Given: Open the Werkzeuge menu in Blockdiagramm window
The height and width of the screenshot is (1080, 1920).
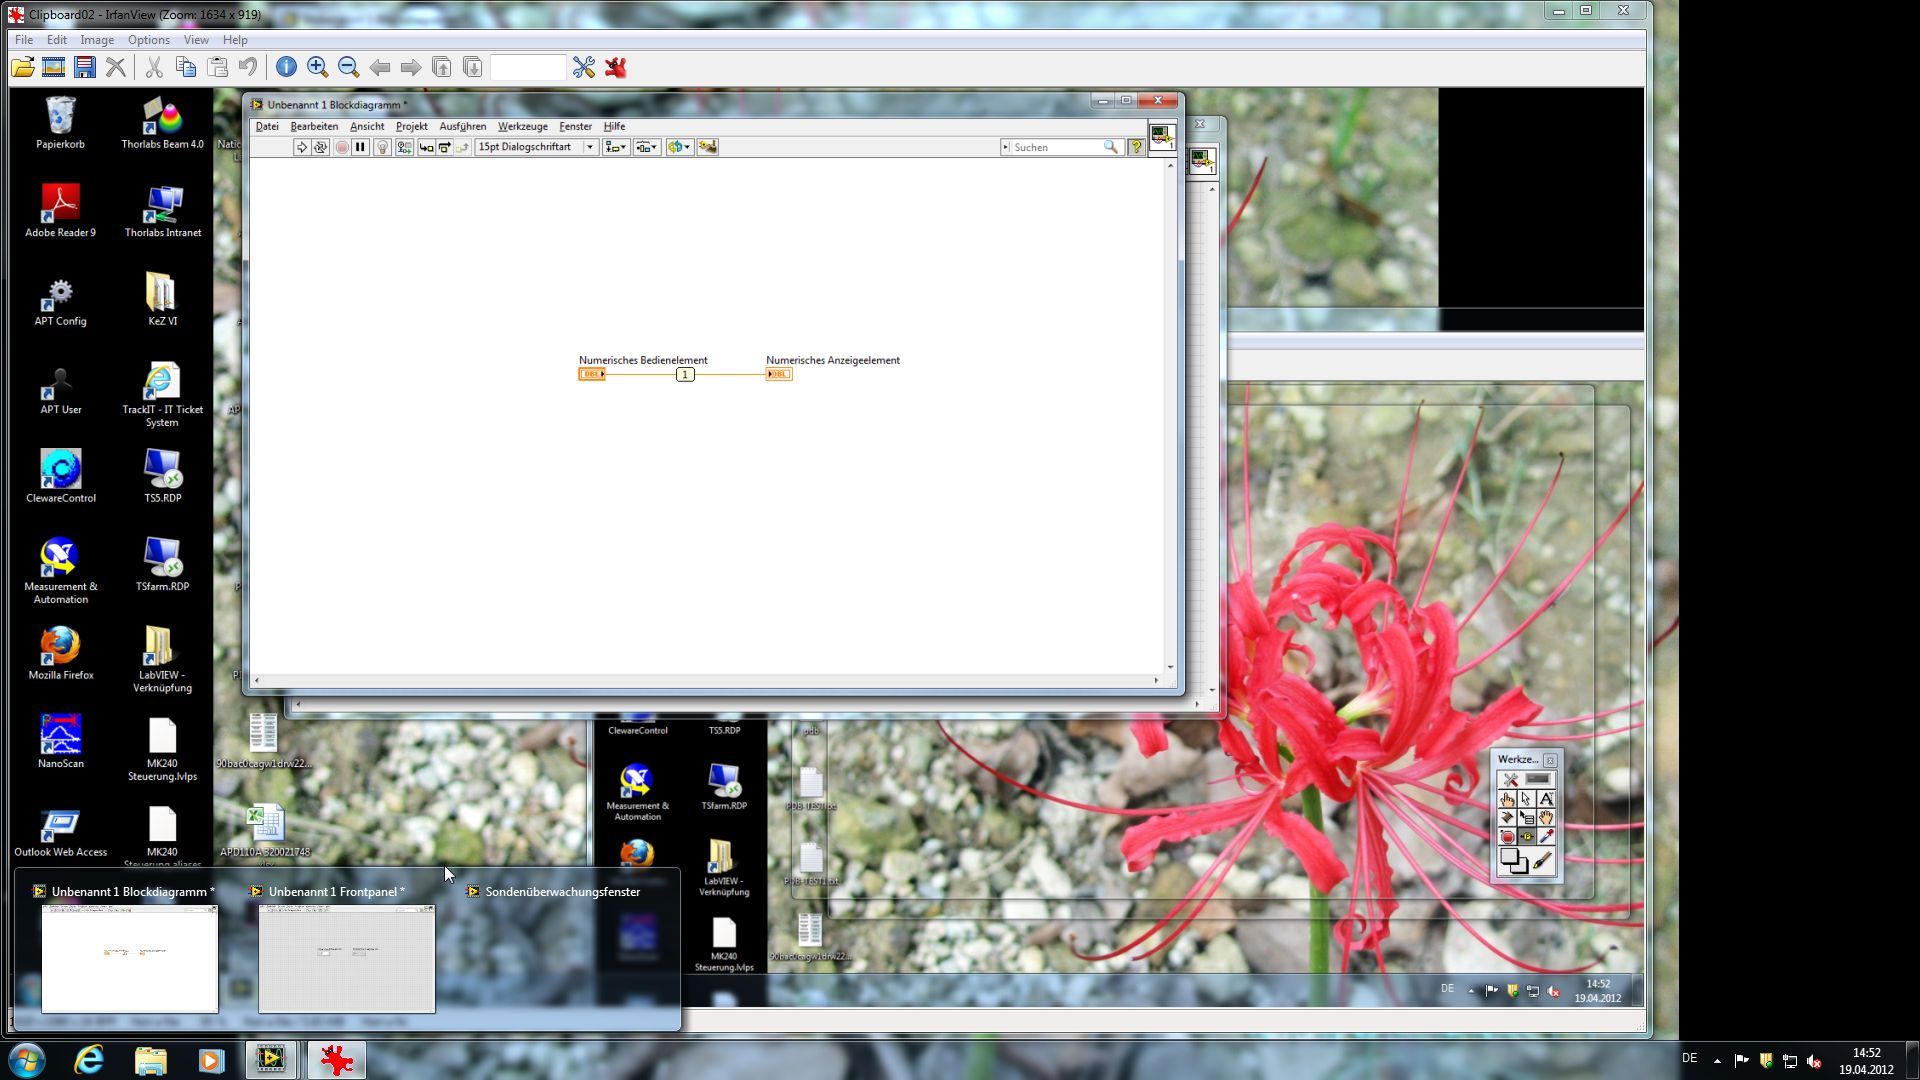Looking at the screenshot, I should [522, 126].
